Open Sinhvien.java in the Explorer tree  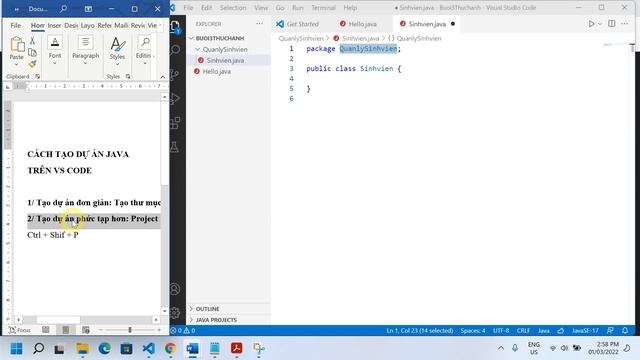click(x=228, y=60)
